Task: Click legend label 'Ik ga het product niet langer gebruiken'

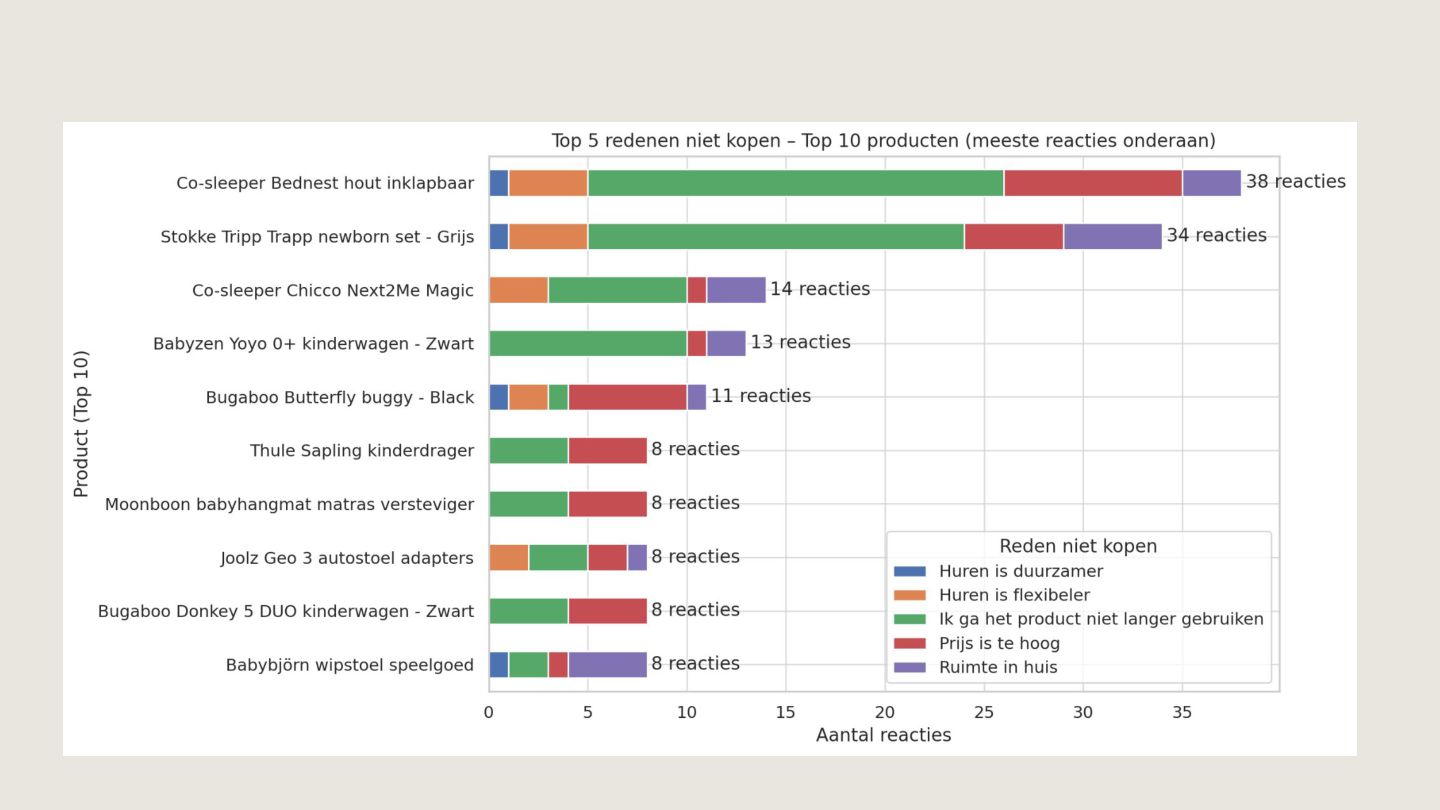Action: tap(1101, 620)
